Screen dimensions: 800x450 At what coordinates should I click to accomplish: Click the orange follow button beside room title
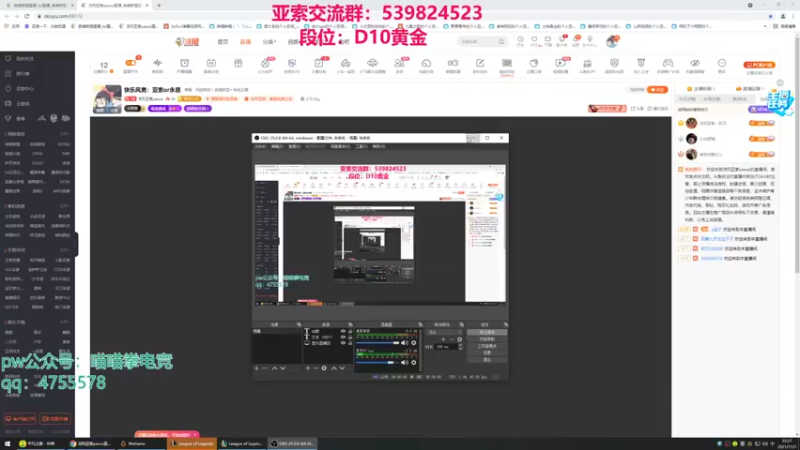tap(657, 90)
